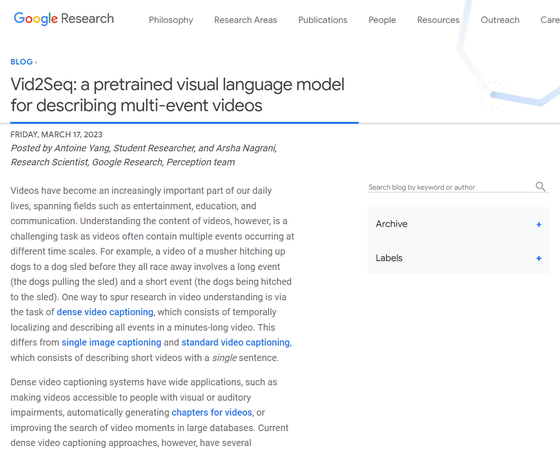The width and height of the screenshot is (560, 453).
Task: Click the Labels section header
Action: (x=458, y=258)
